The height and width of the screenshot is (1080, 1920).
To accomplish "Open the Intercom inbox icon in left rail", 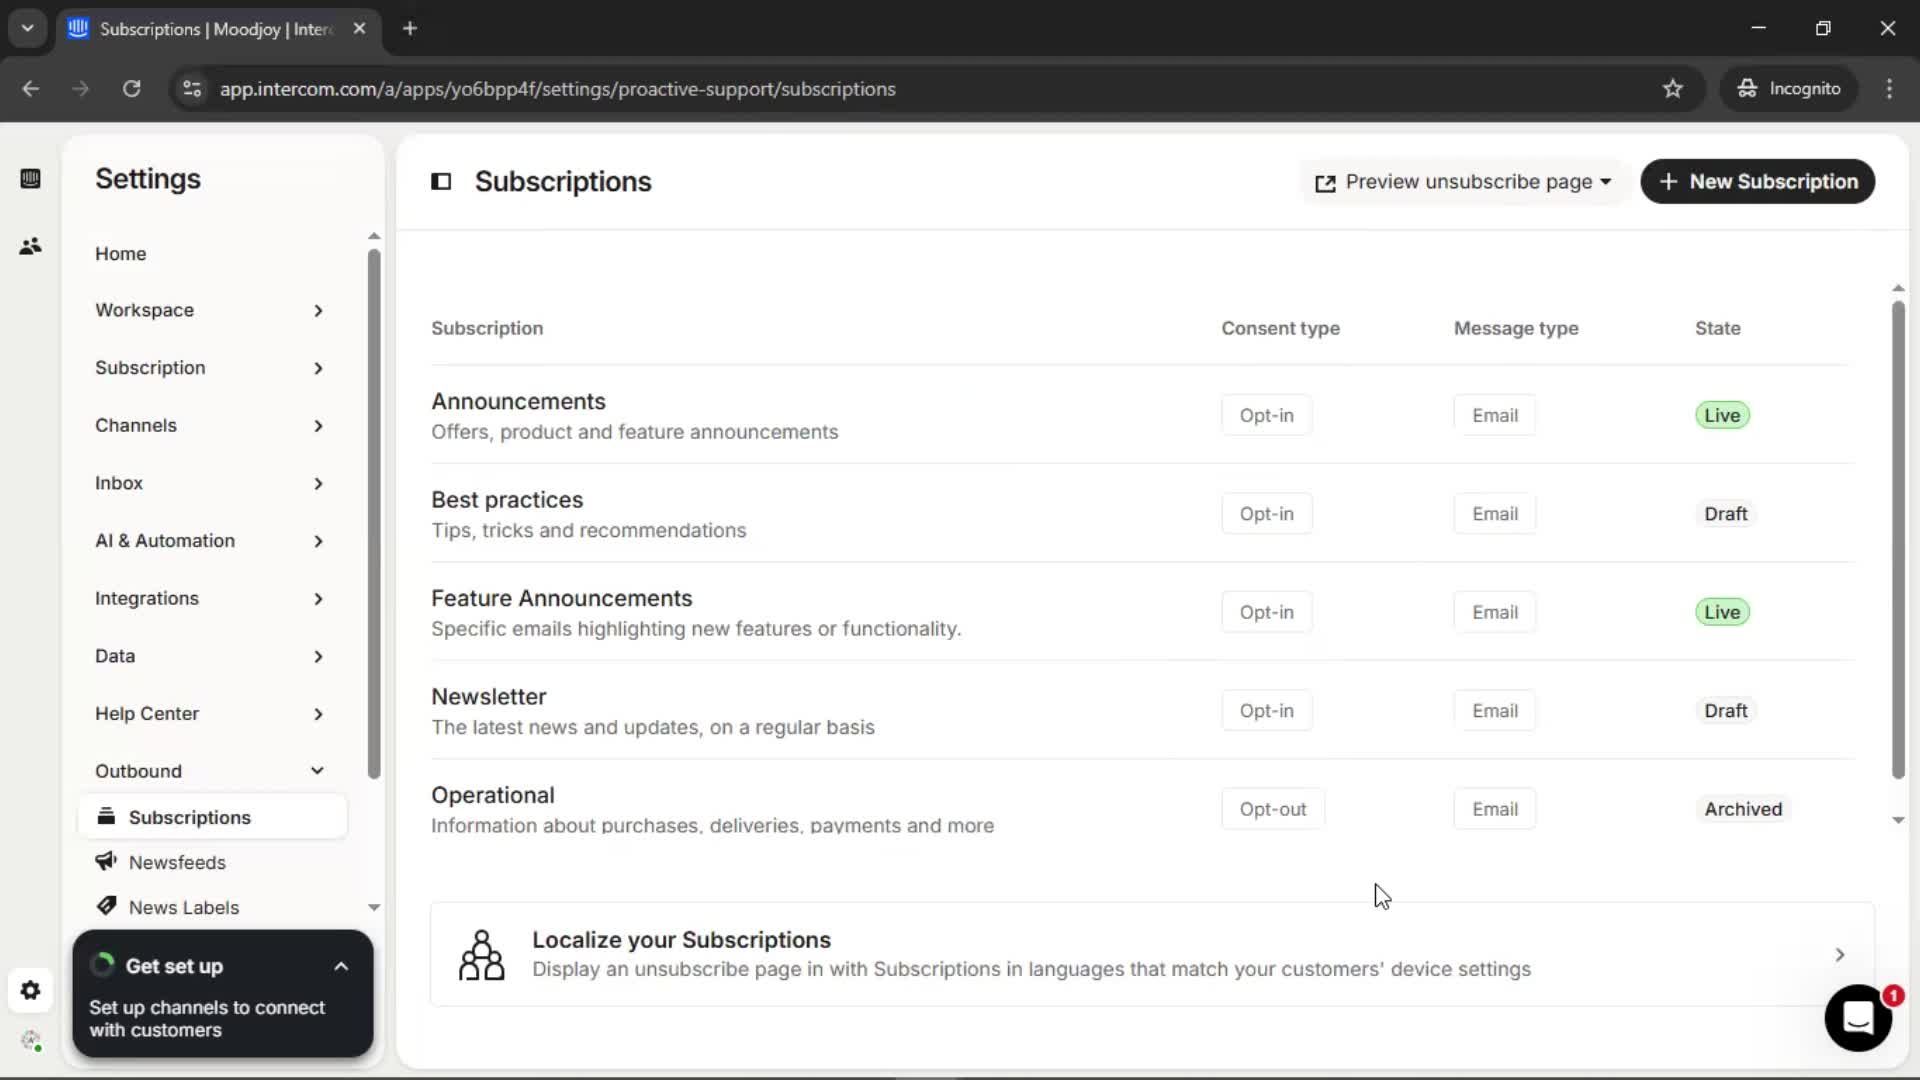I will click(30, 179).
